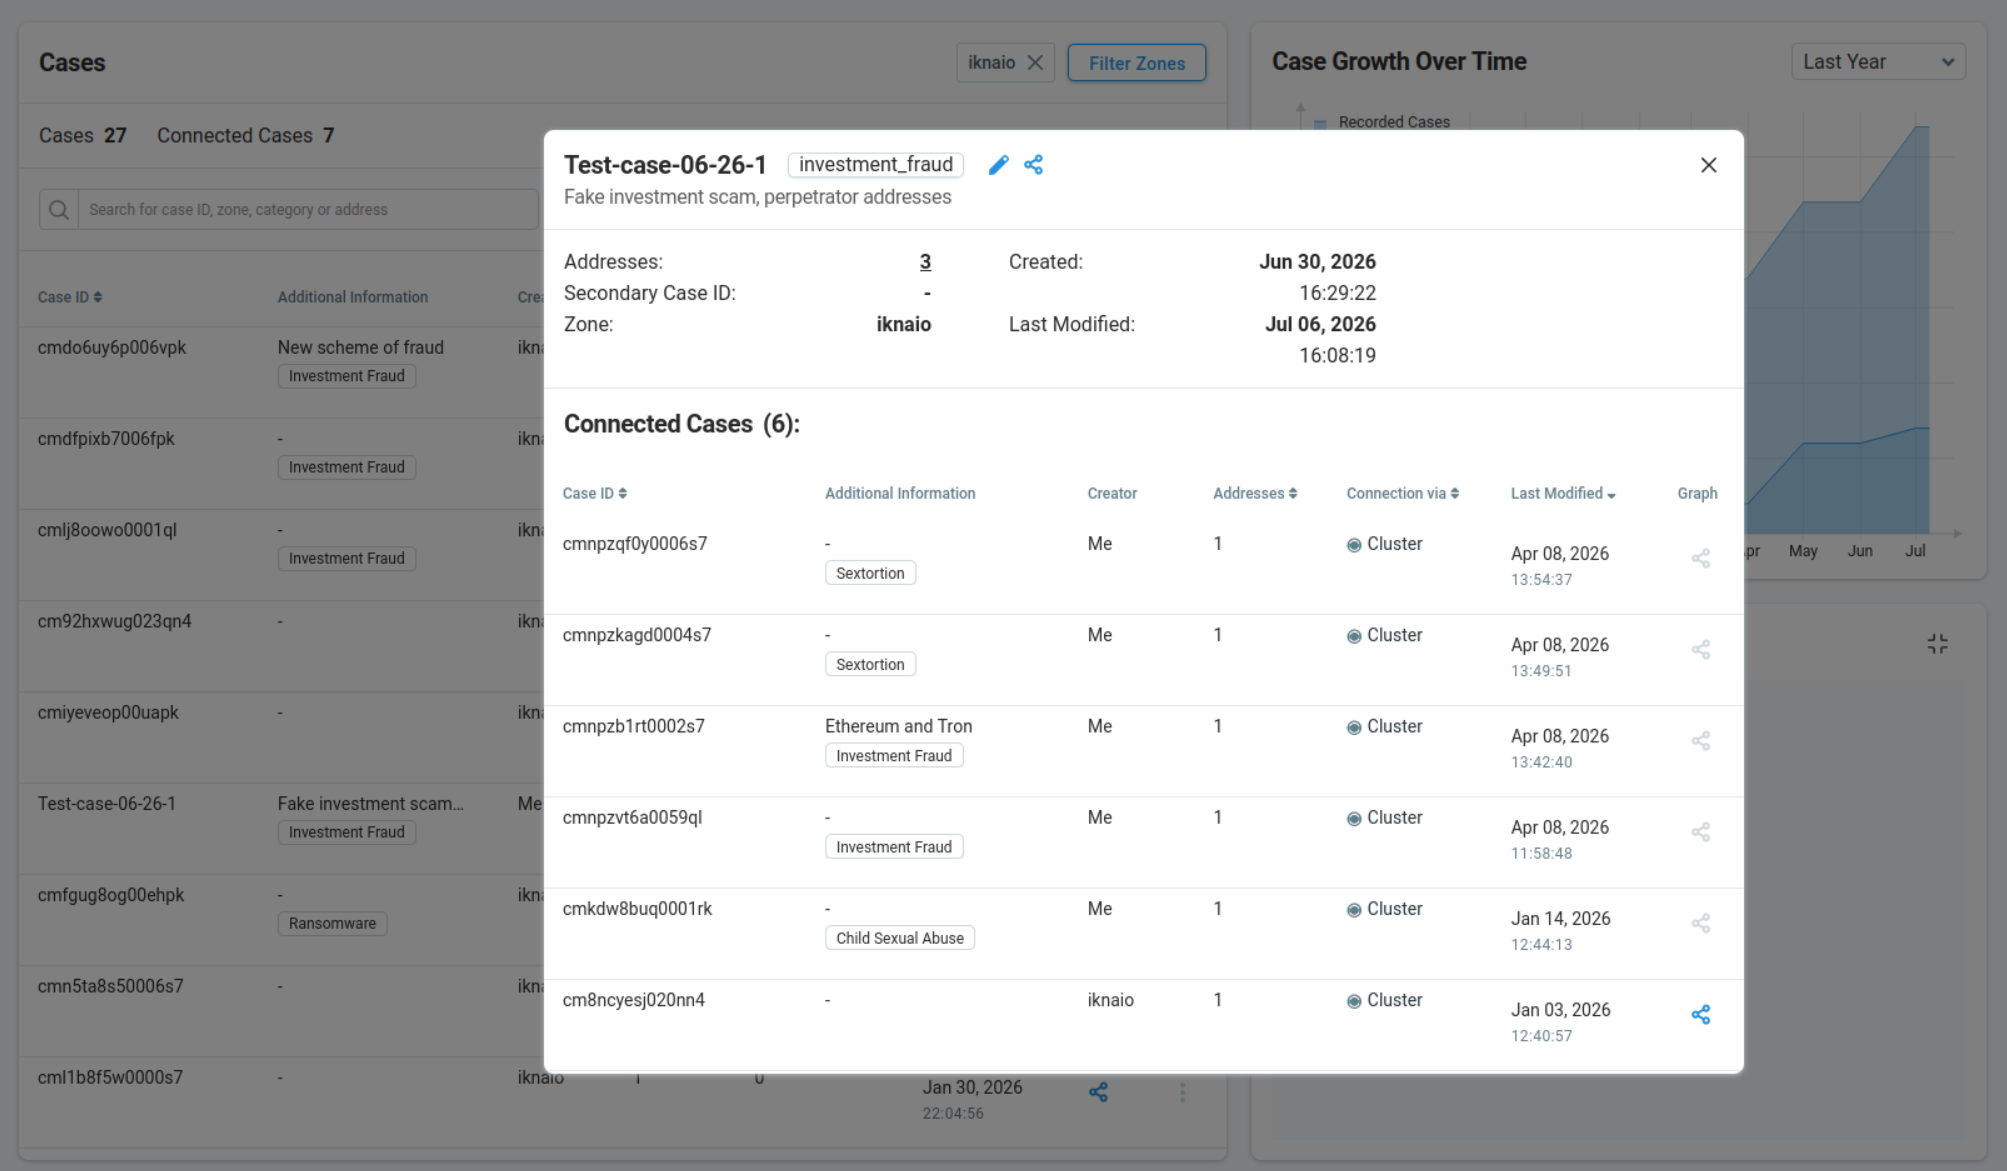The height and width of the screenshot is (1171, 2007).
Task: Open the Last Year time range dropdown
Action: coord(1878,62)
